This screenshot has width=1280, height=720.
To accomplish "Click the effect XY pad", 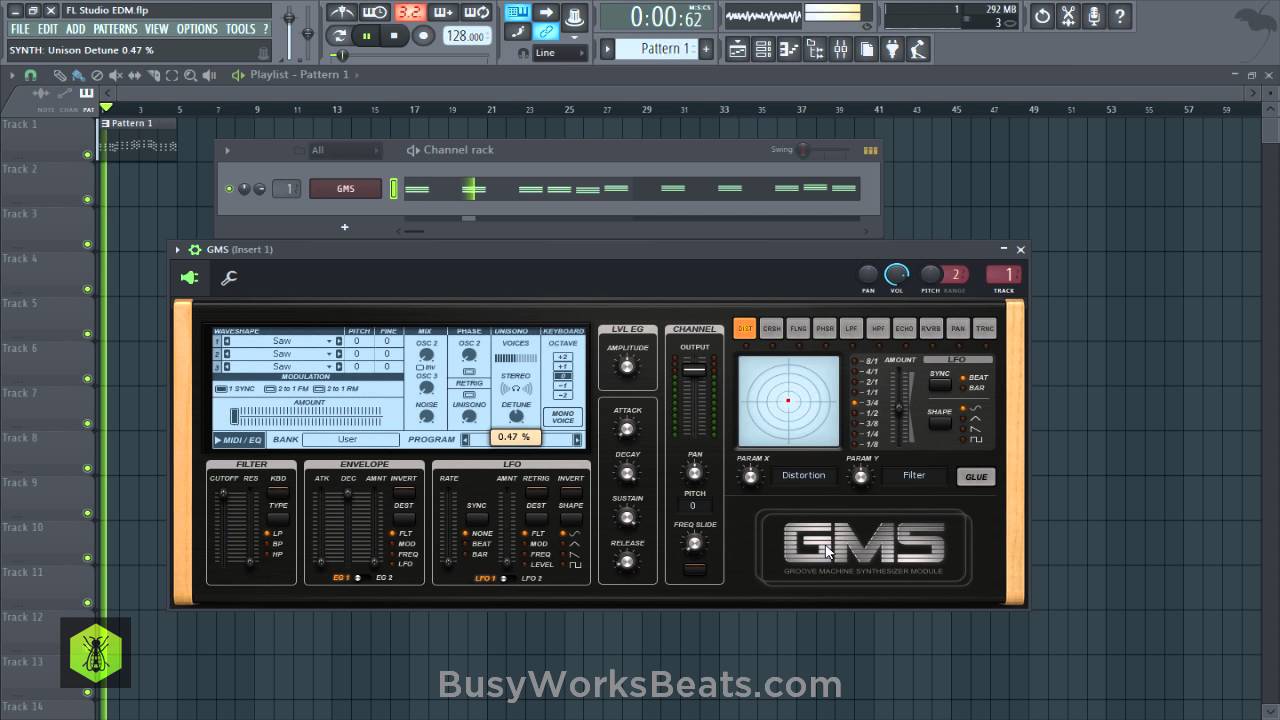I will tap(788, 401).
